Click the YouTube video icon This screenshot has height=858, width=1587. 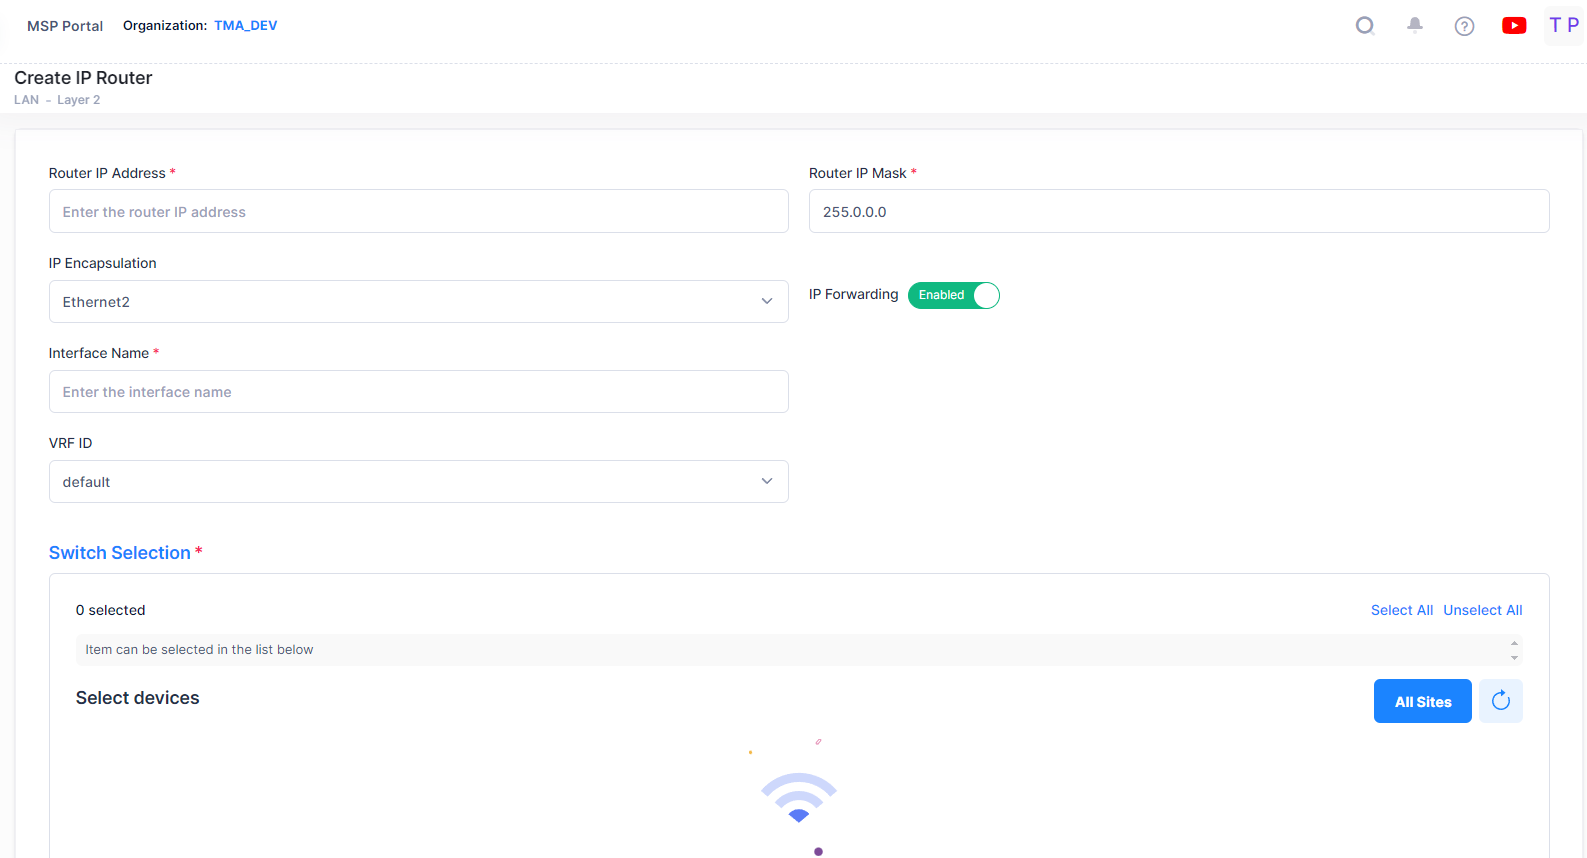[x=1514, y=26]
